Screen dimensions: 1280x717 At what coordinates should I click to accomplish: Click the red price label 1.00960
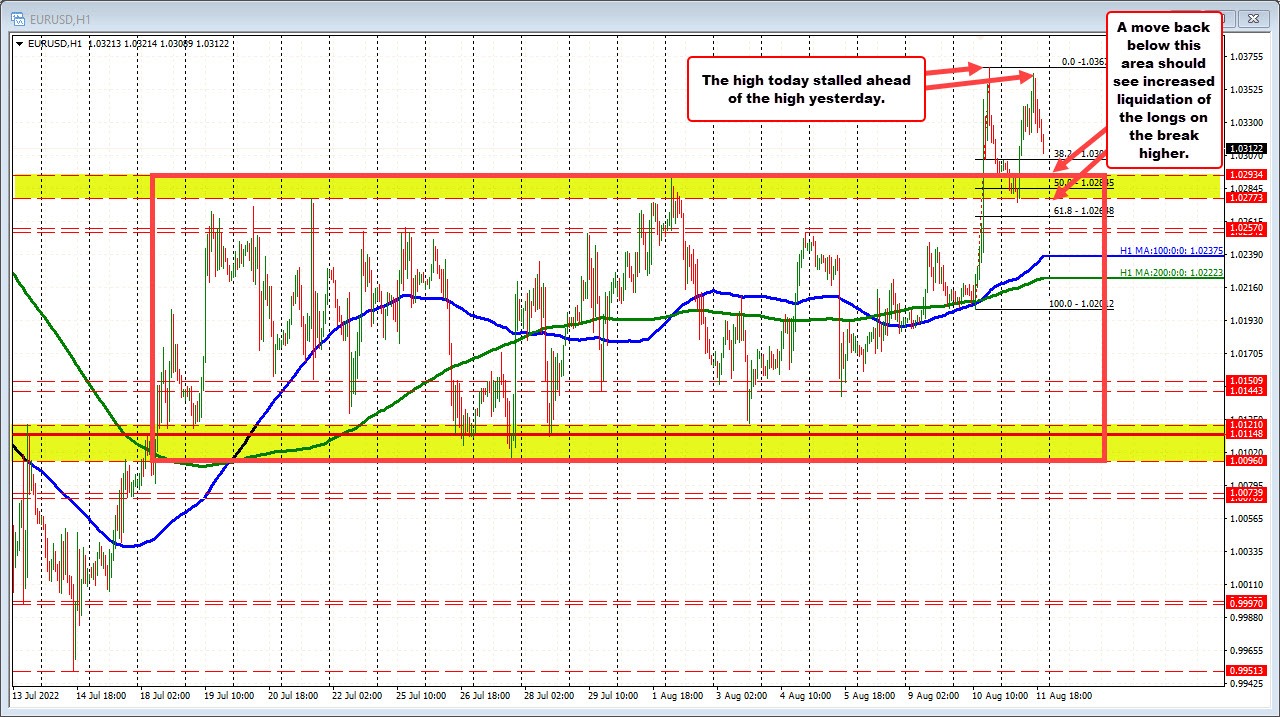[x=1246, y=461]
